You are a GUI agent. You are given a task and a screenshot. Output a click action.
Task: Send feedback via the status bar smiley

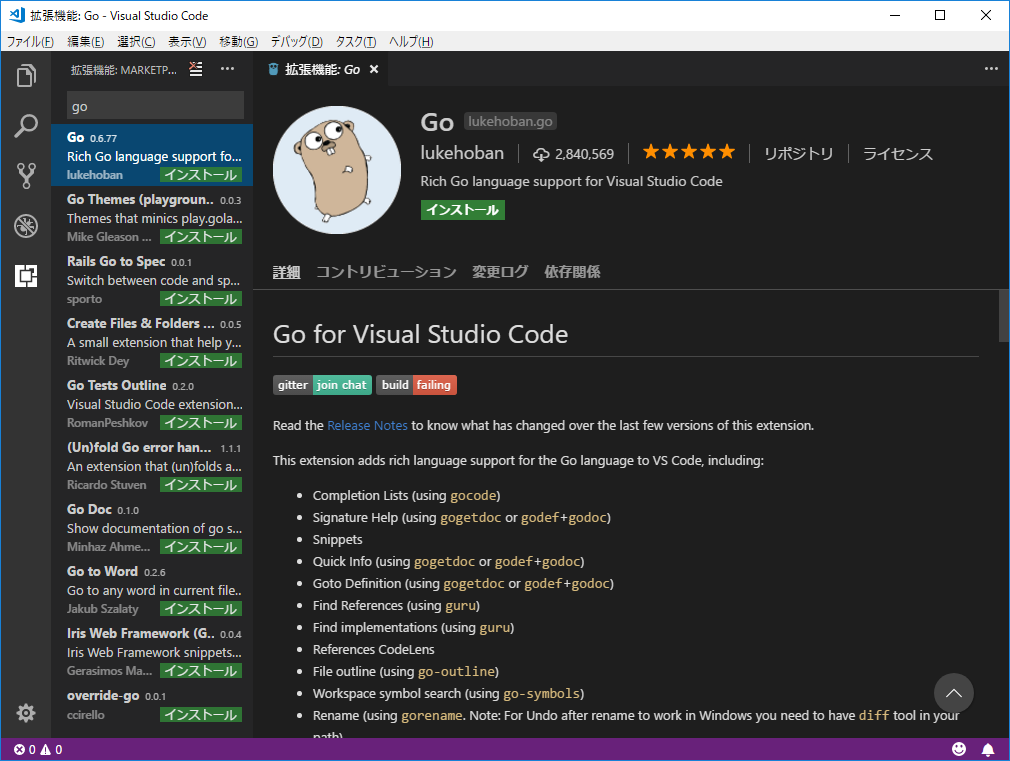(959, 748)
